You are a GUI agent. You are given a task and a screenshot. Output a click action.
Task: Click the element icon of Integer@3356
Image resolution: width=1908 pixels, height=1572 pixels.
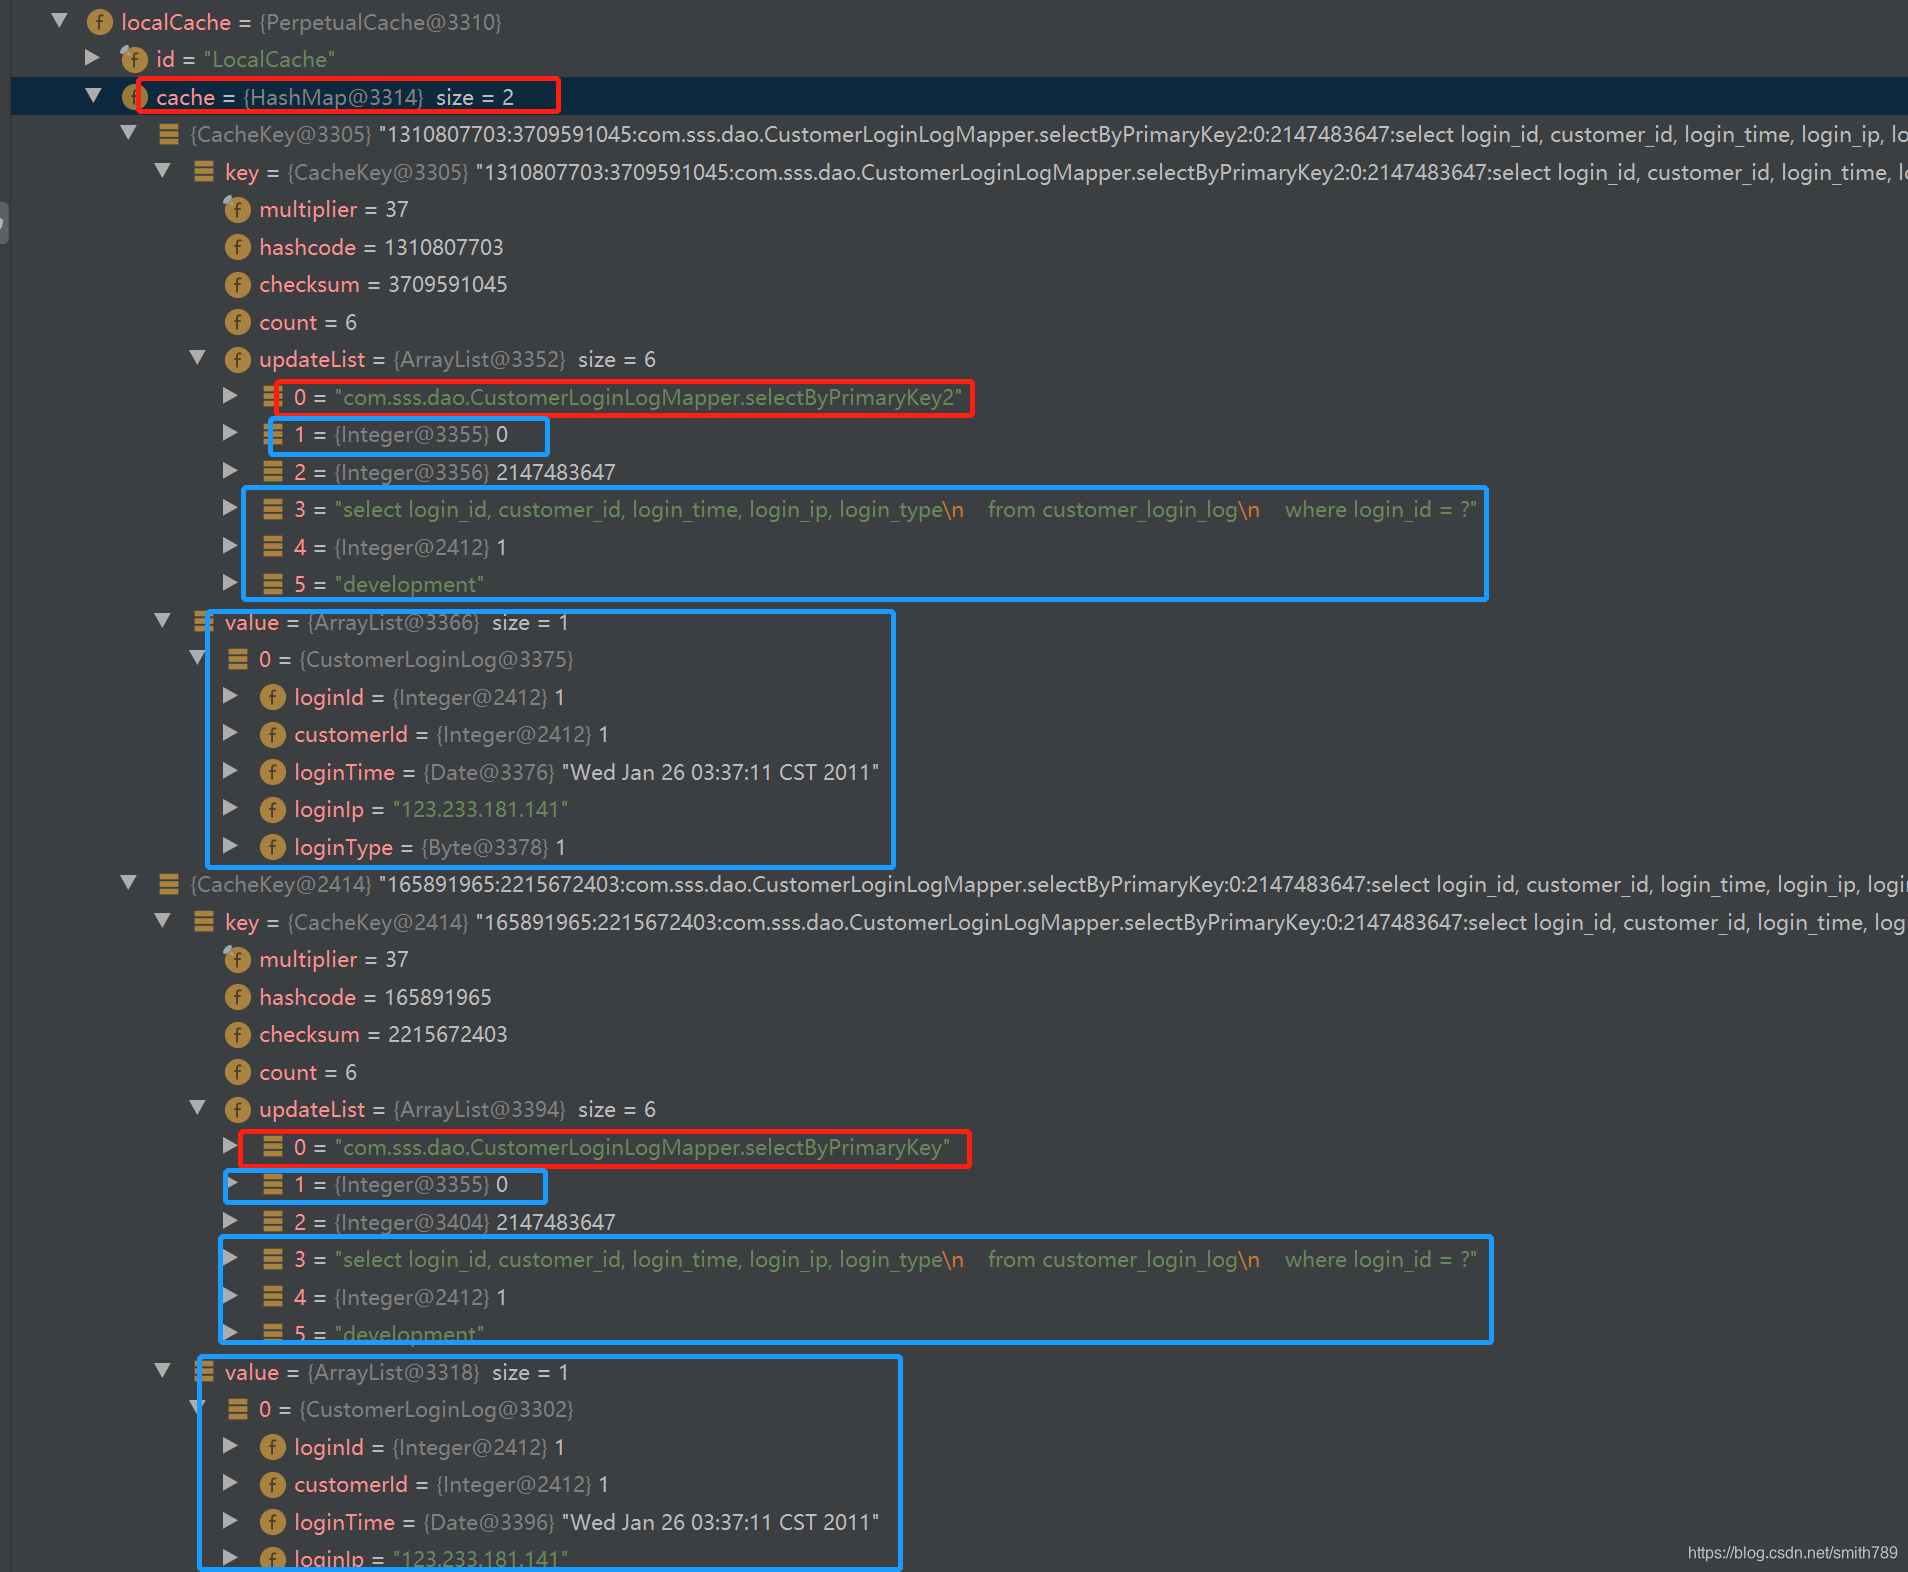click(273, 472)
